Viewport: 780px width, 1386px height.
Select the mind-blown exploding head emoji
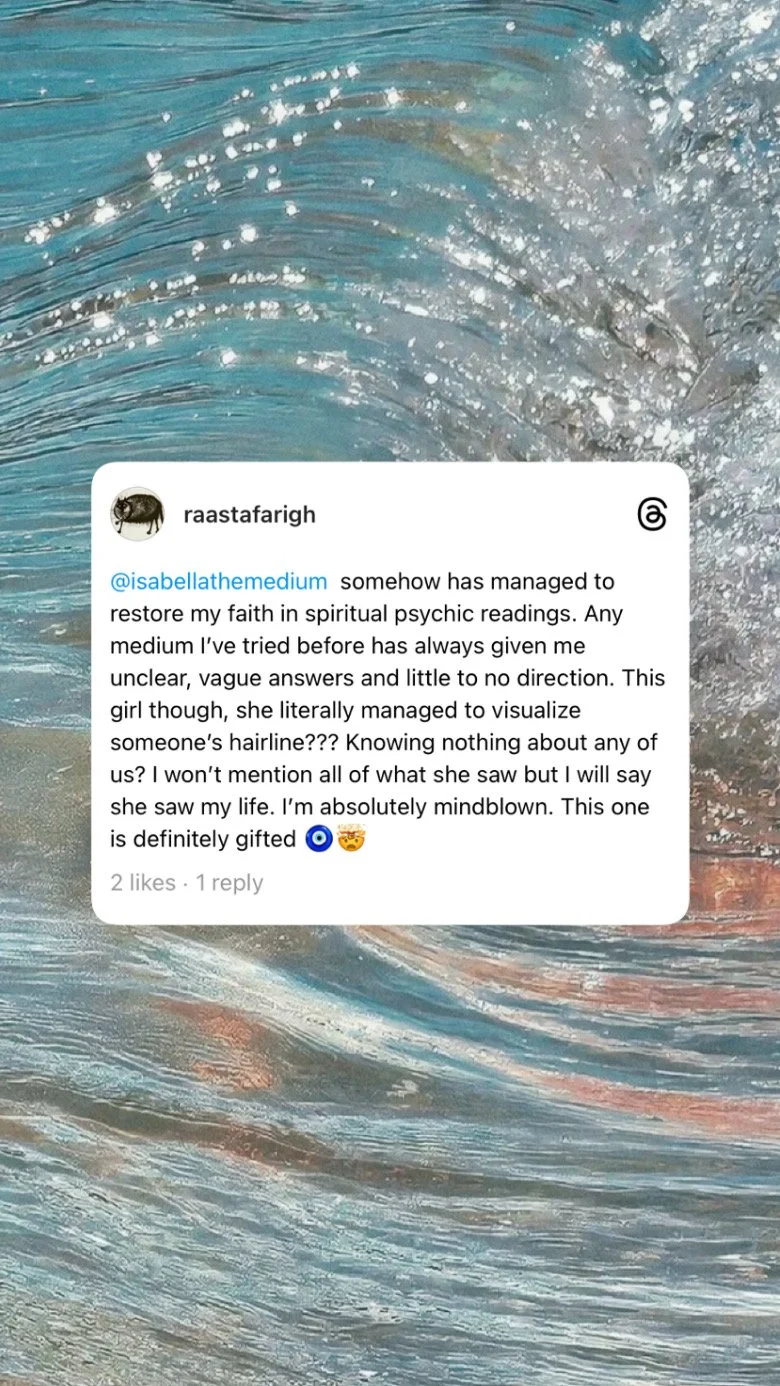(x=351, y=839)
